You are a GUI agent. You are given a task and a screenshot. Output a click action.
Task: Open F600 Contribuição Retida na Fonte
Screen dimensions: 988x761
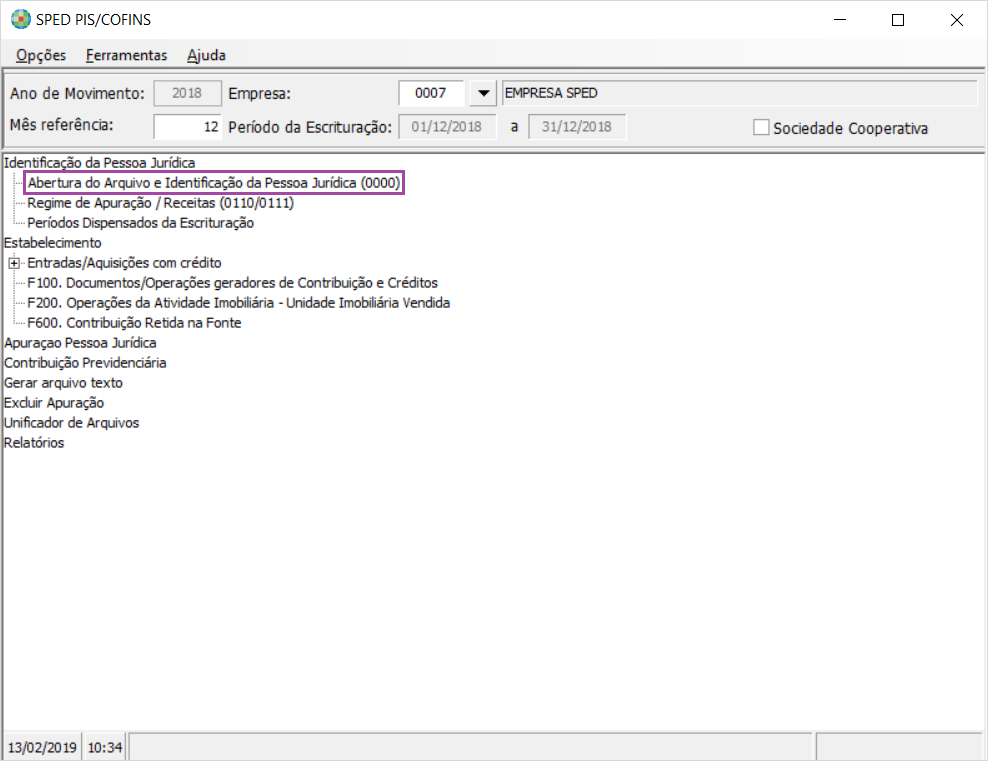(134, 323)
